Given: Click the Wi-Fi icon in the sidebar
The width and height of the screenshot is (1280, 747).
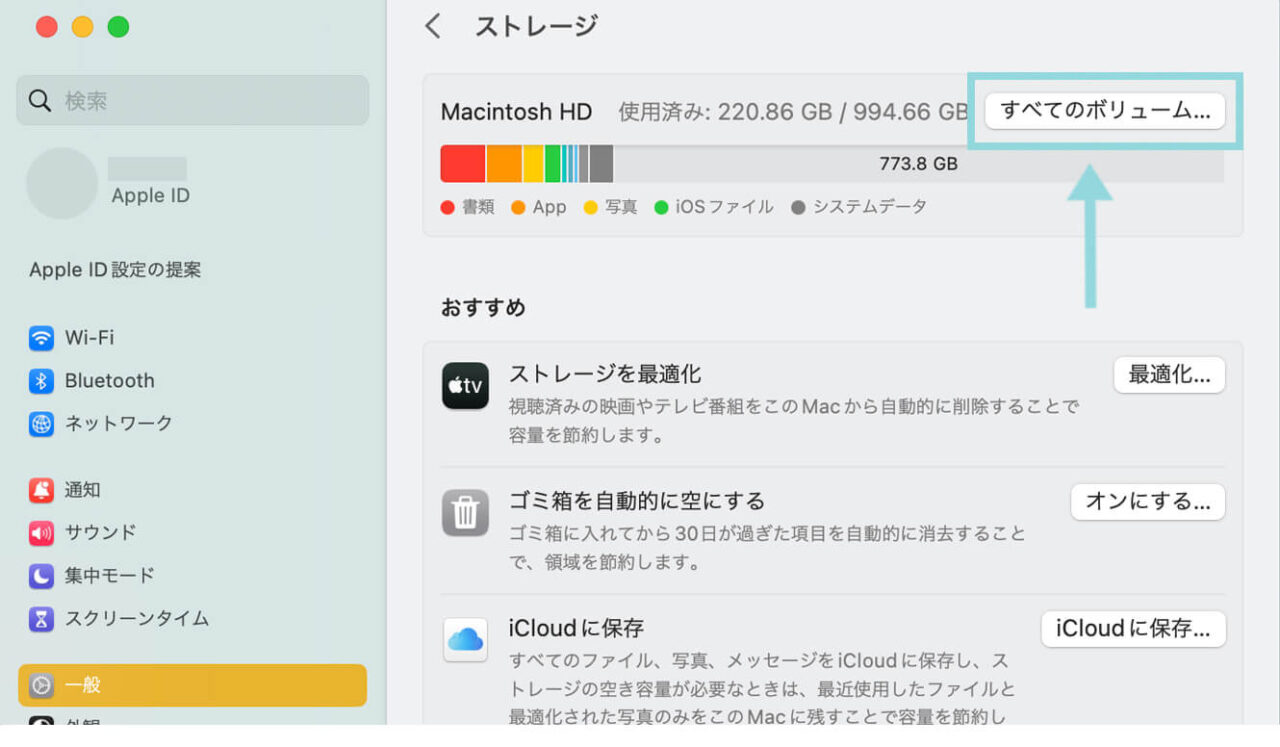Looking at the screenshot, I should tap(41, 338).
